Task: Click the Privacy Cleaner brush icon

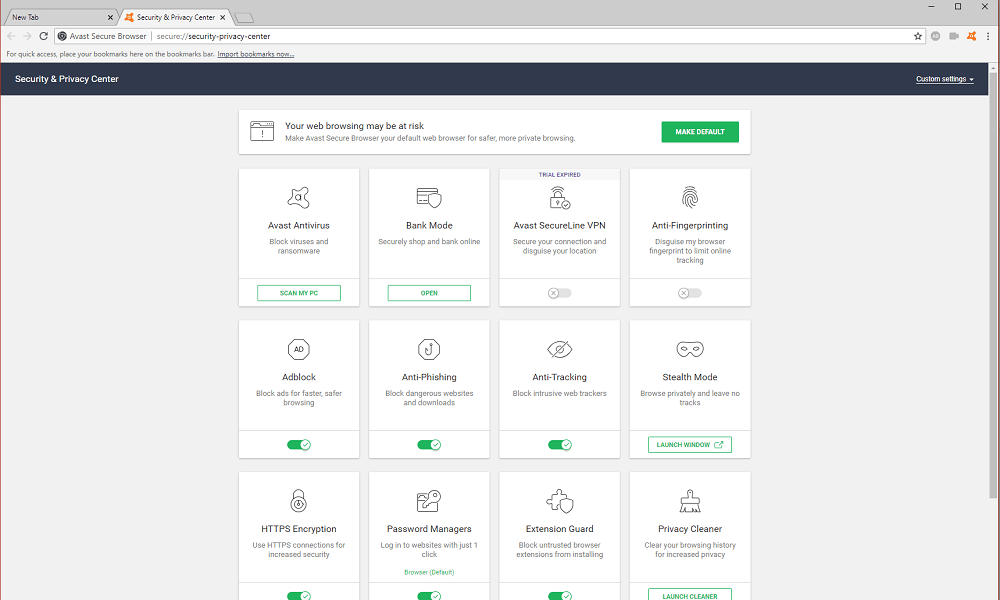Action: 690,501
